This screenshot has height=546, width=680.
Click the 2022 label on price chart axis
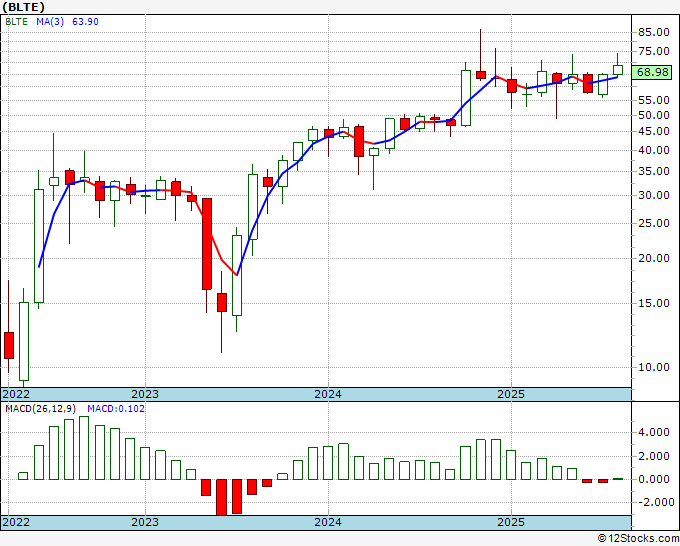pos(16,394)
